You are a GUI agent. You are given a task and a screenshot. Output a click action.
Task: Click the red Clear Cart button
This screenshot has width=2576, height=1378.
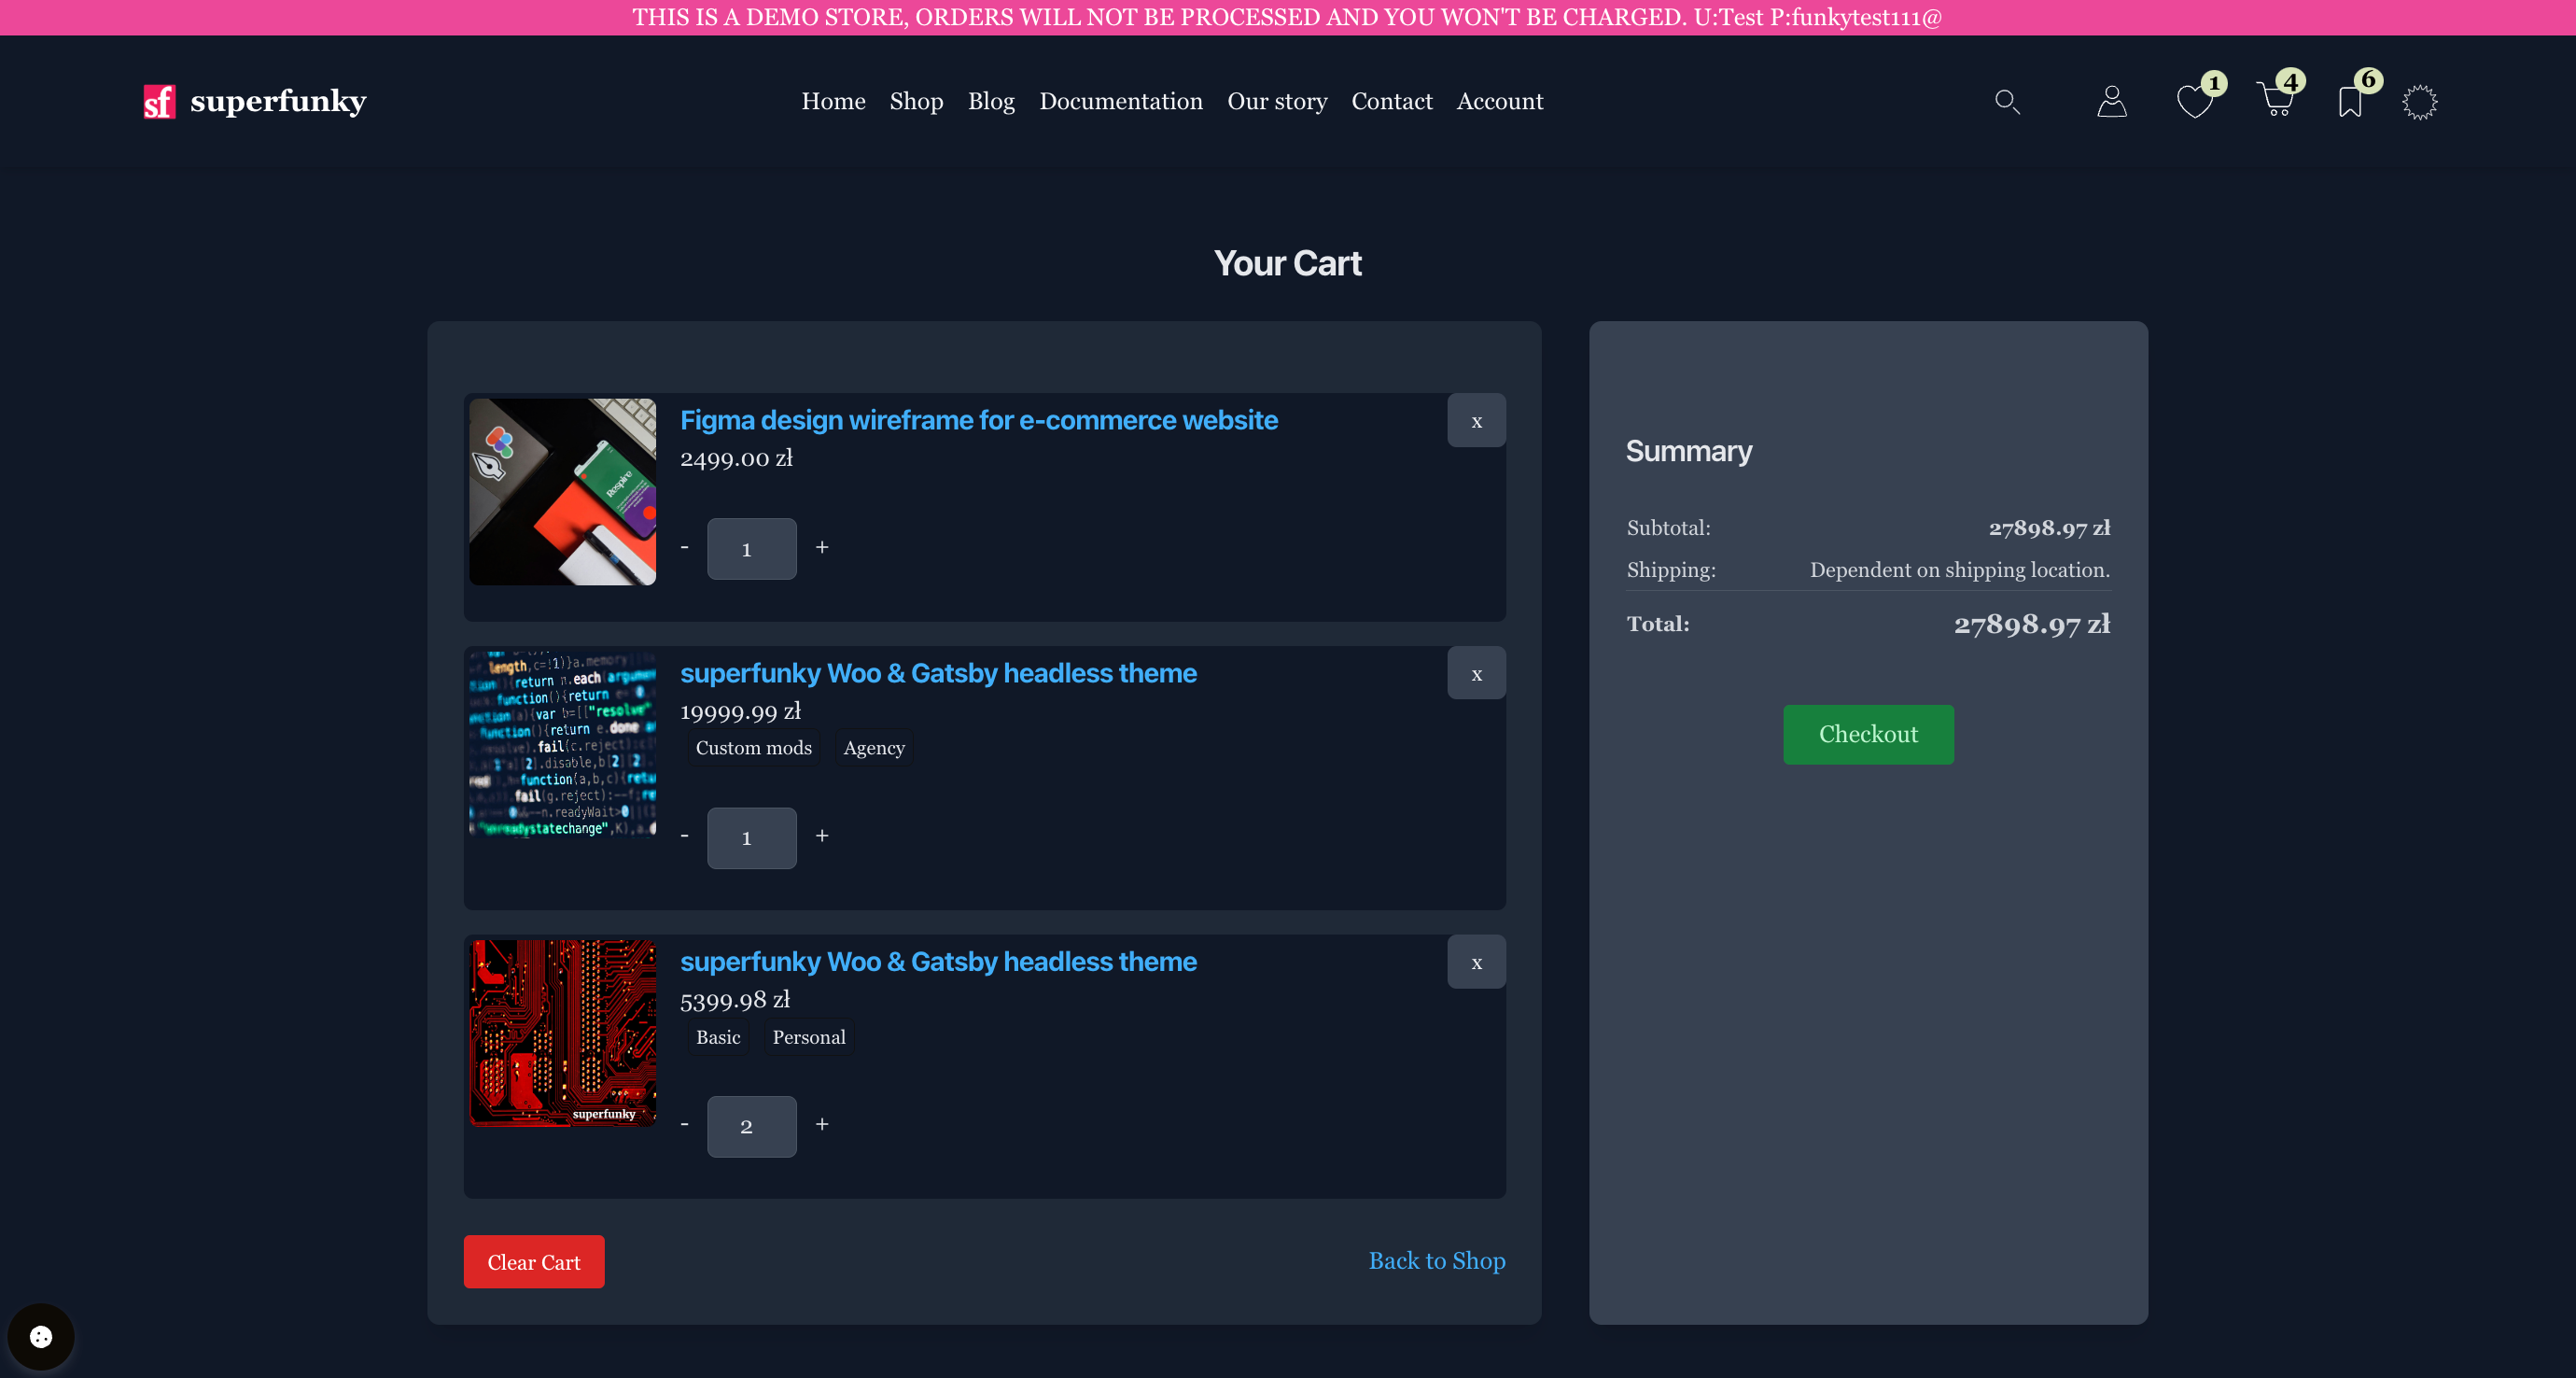click(533, 1261)
